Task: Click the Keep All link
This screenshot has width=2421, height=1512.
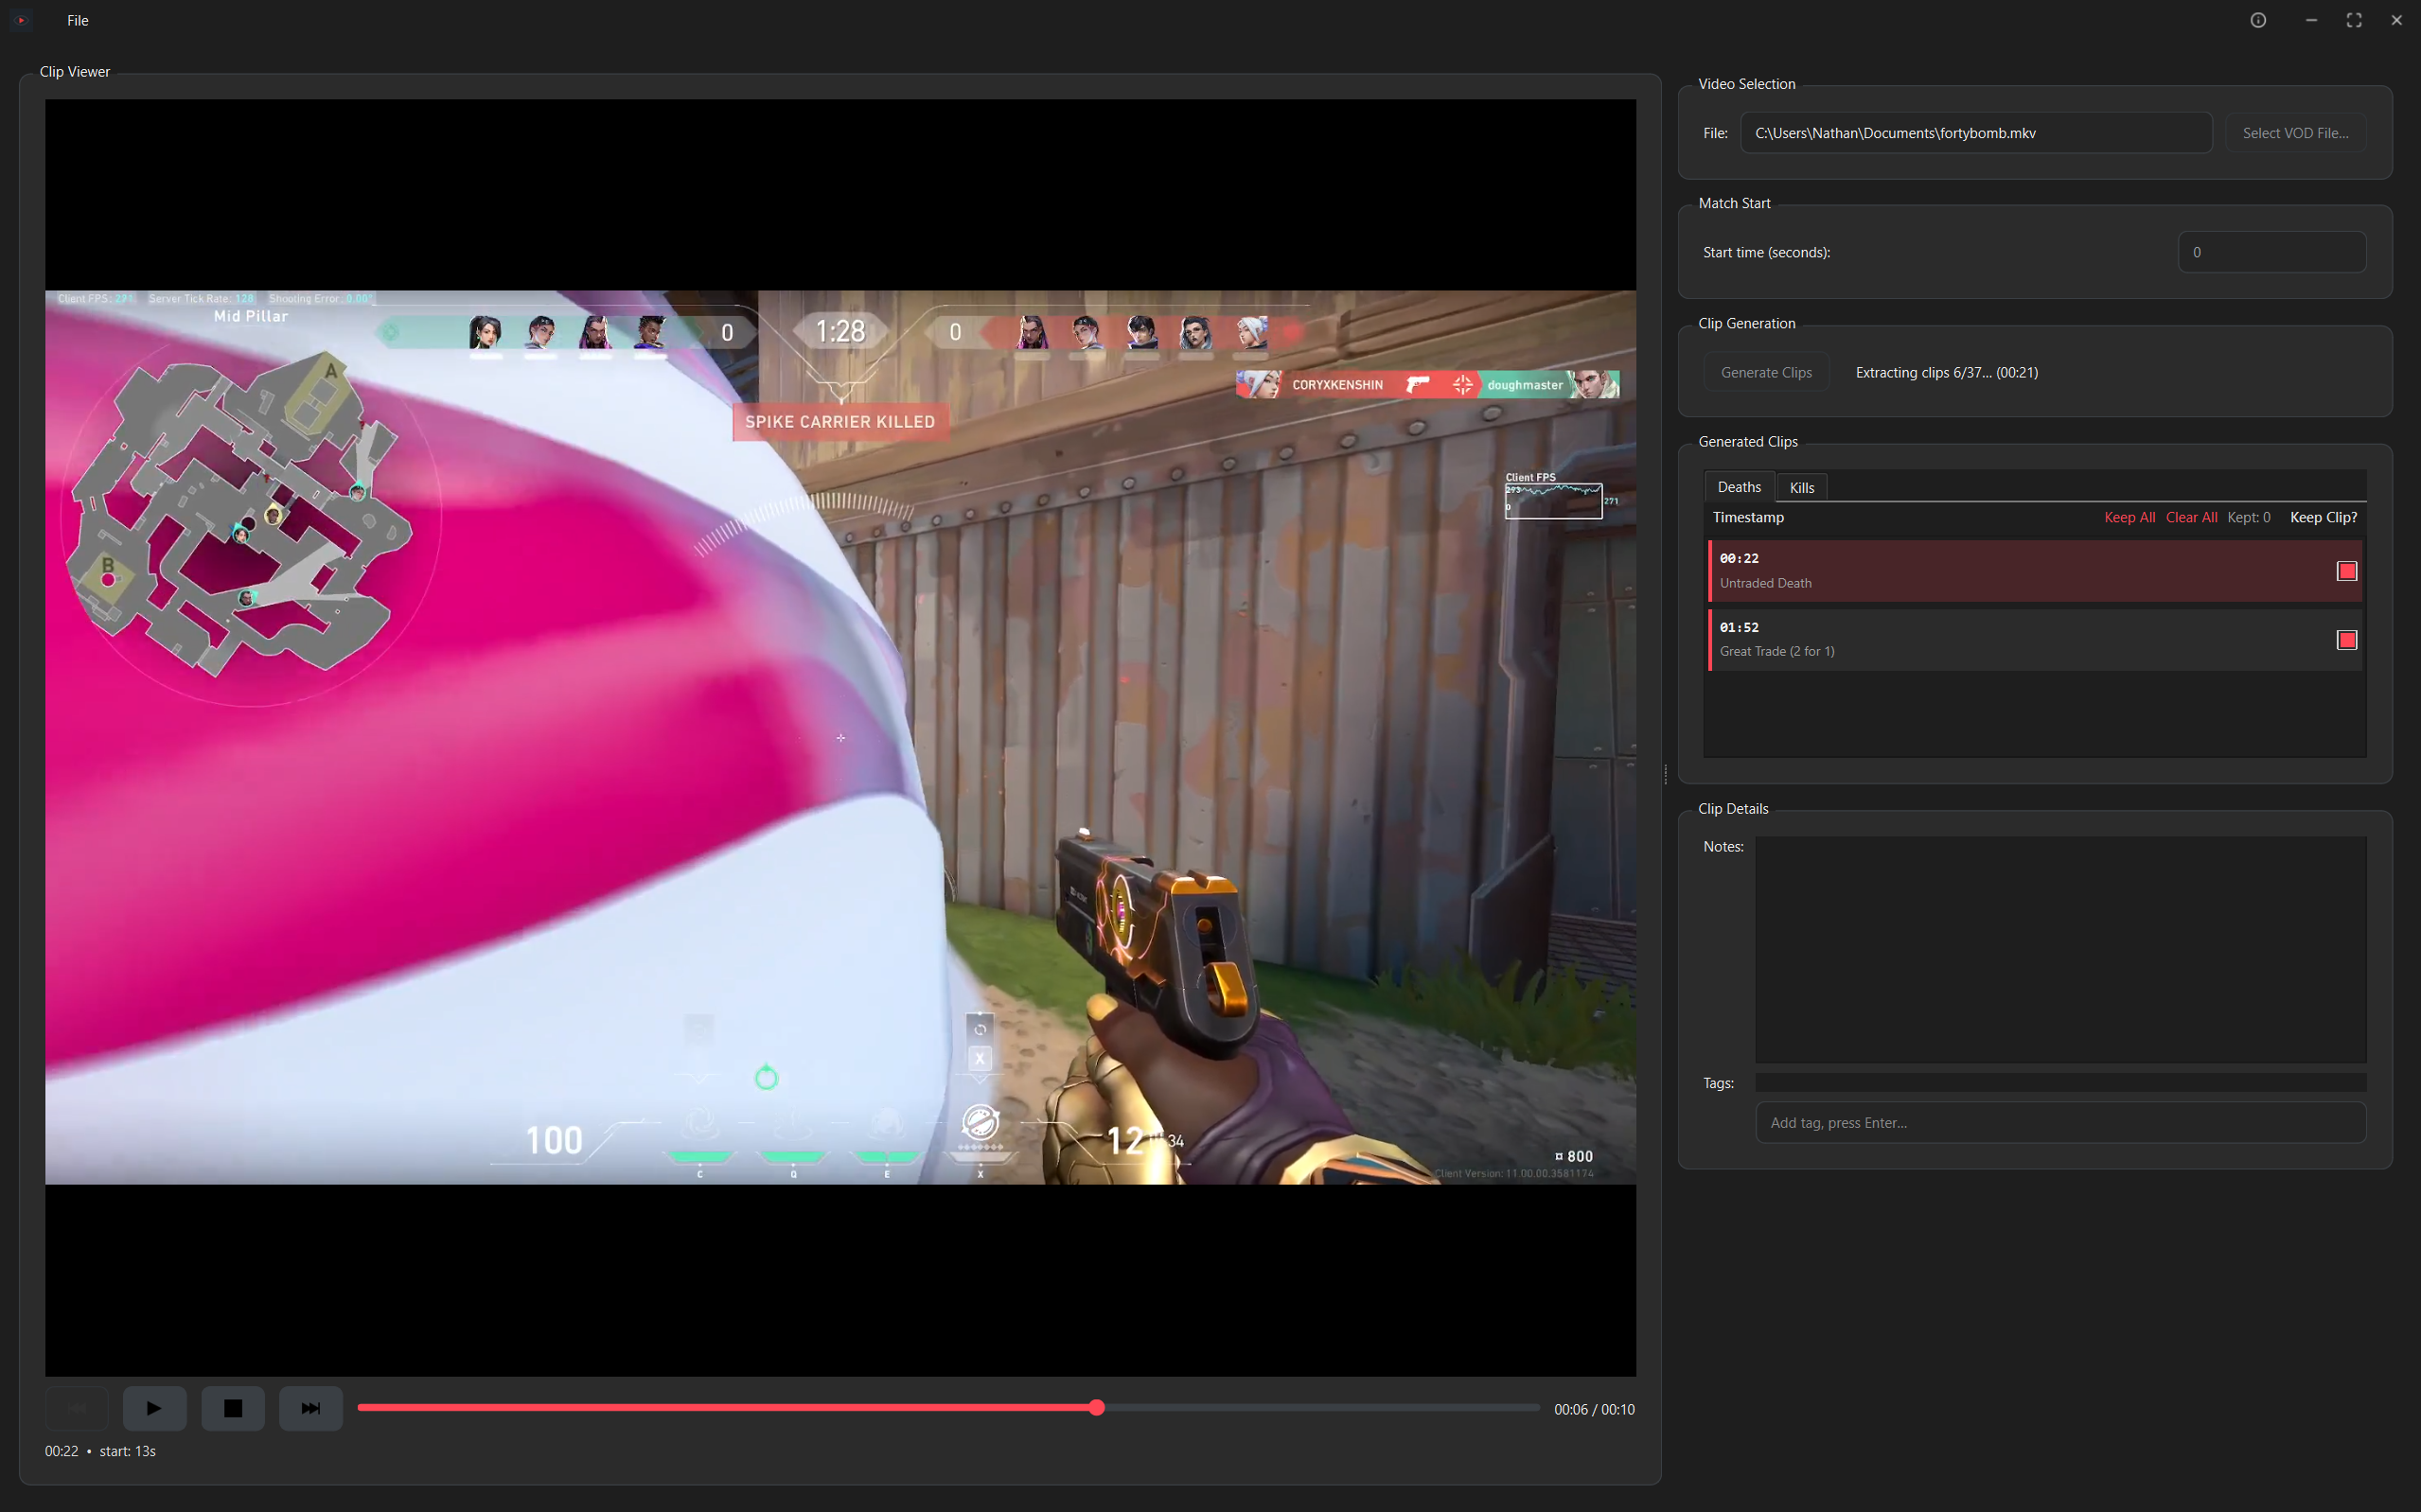Action: tap(2129, 517)
